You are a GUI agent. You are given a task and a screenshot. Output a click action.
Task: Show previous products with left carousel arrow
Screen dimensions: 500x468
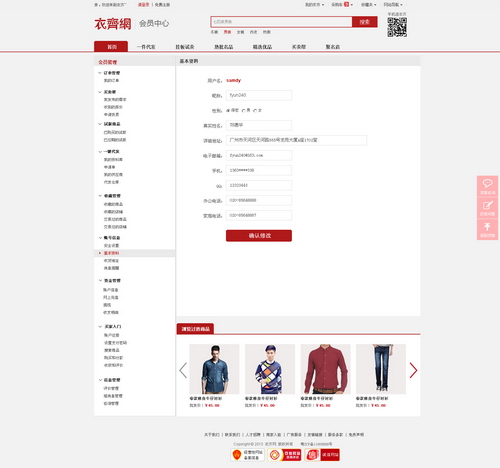[183, 370]
